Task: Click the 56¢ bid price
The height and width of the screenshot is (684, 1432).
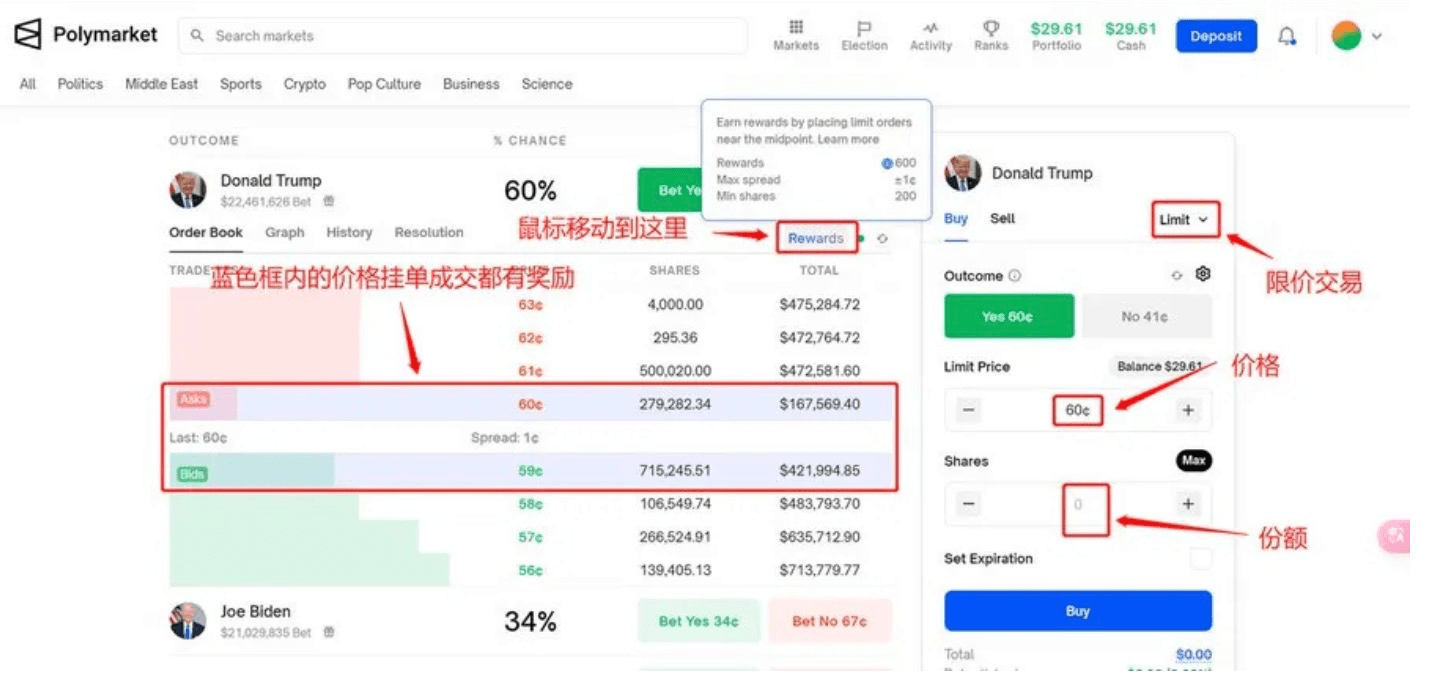Action: point(530,570)
